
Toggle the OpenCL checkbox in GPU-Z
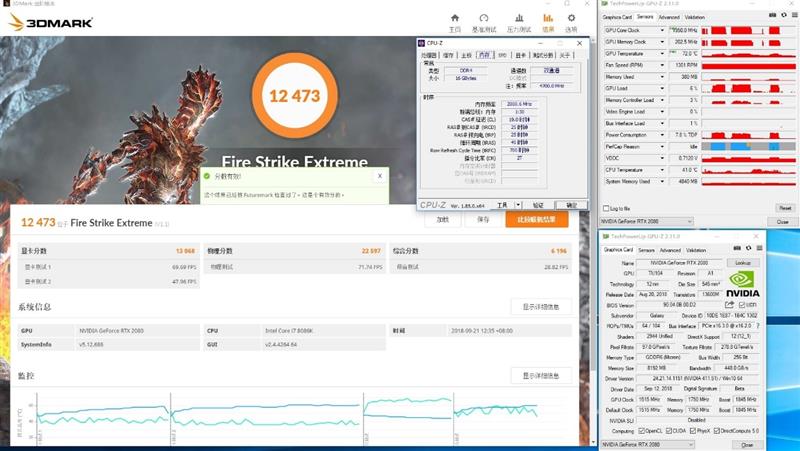point(642,431)
